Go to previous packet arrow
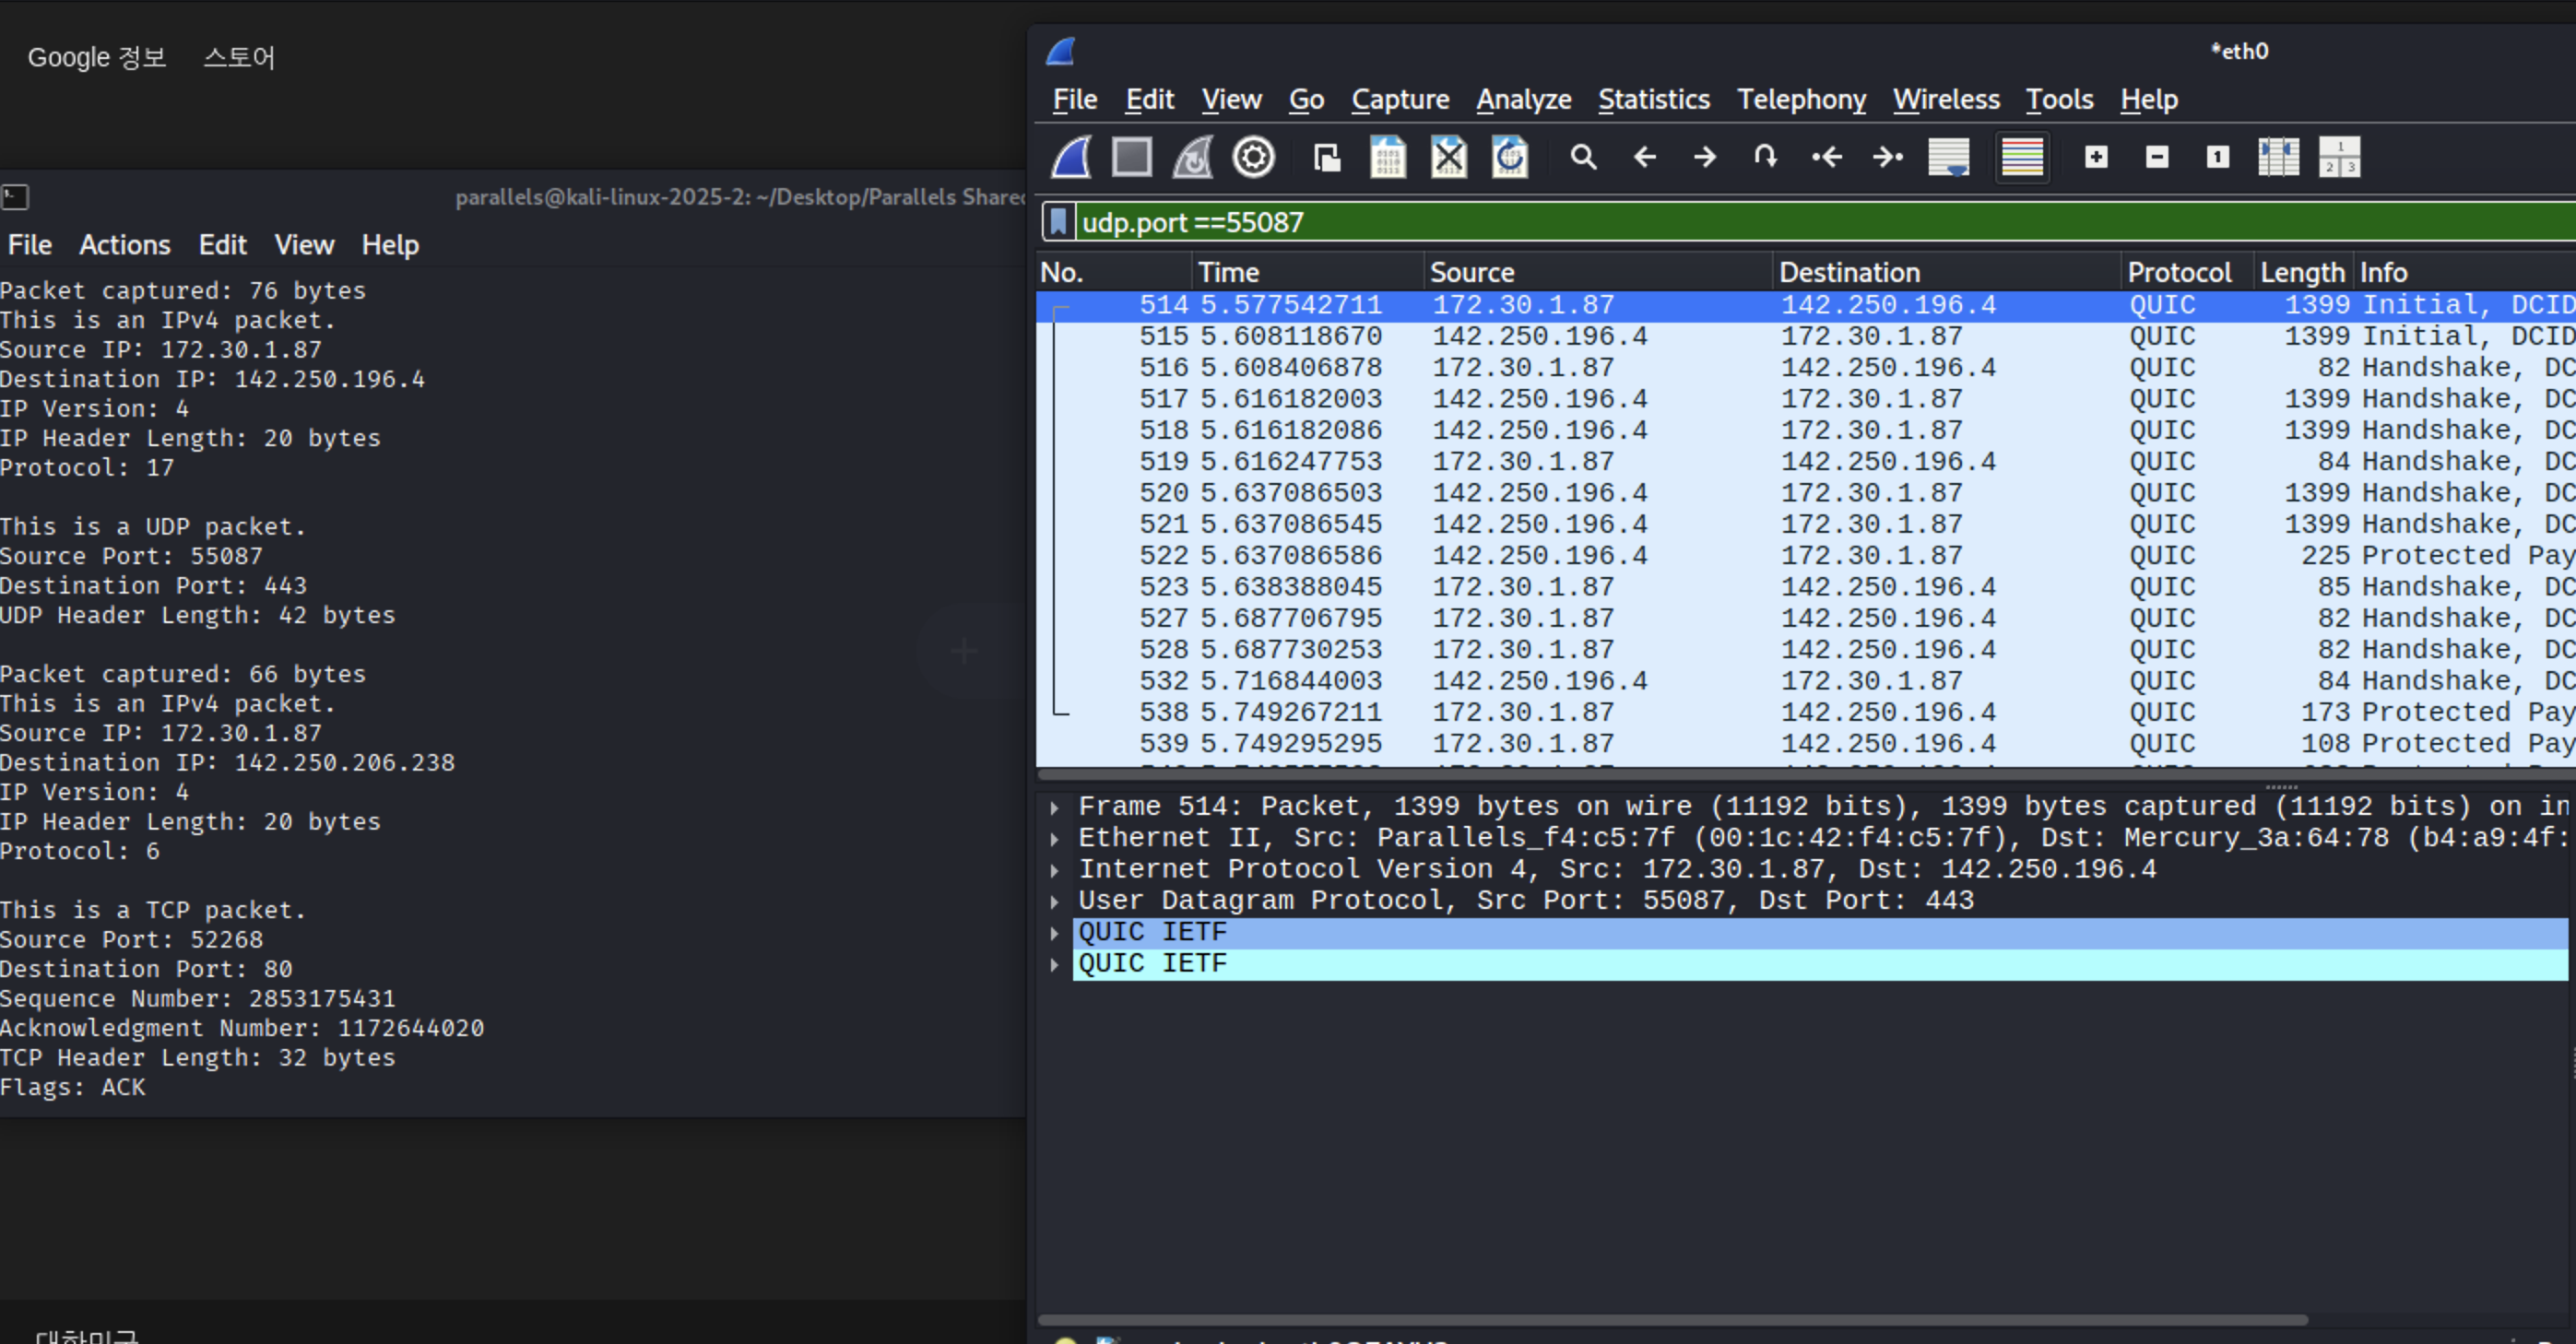Viewport: 2576px width, 1344px height. click(1644, 158)
